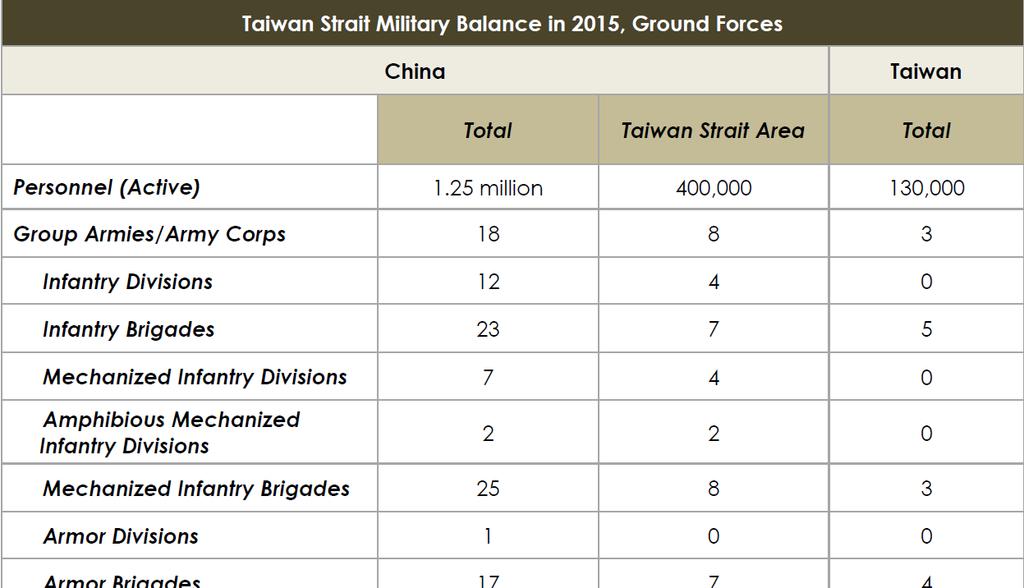Click China's 'Total' subheader cell
1024x588 pixels.
tap(487, 130)
